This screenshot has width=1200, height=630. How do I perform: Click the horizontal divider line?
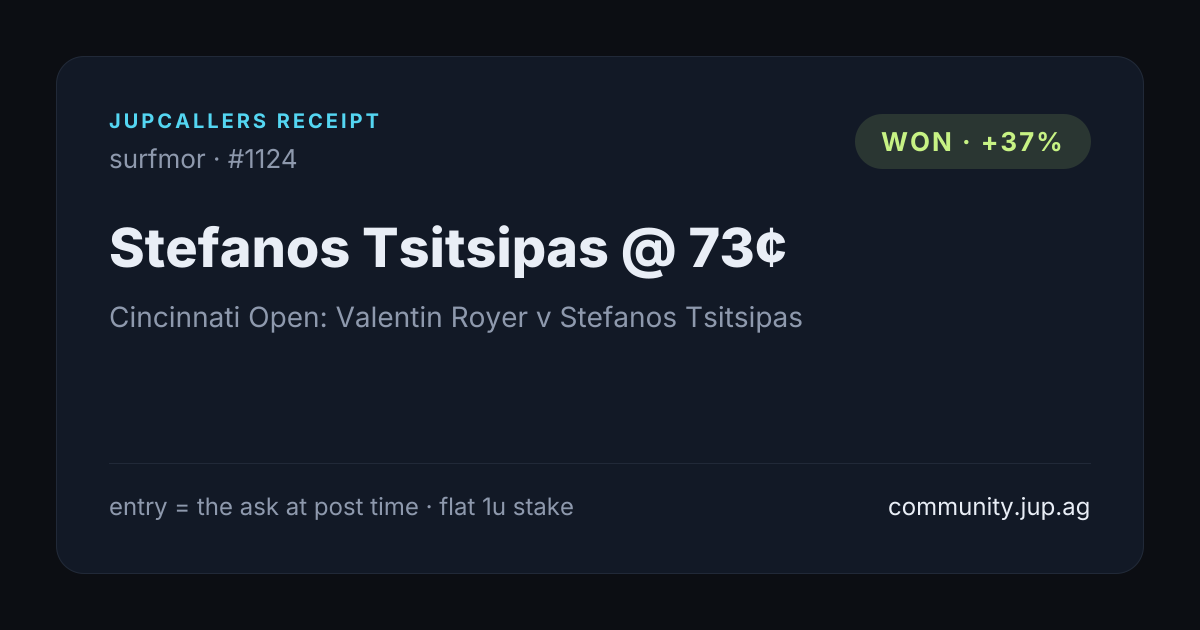[600, 463]
